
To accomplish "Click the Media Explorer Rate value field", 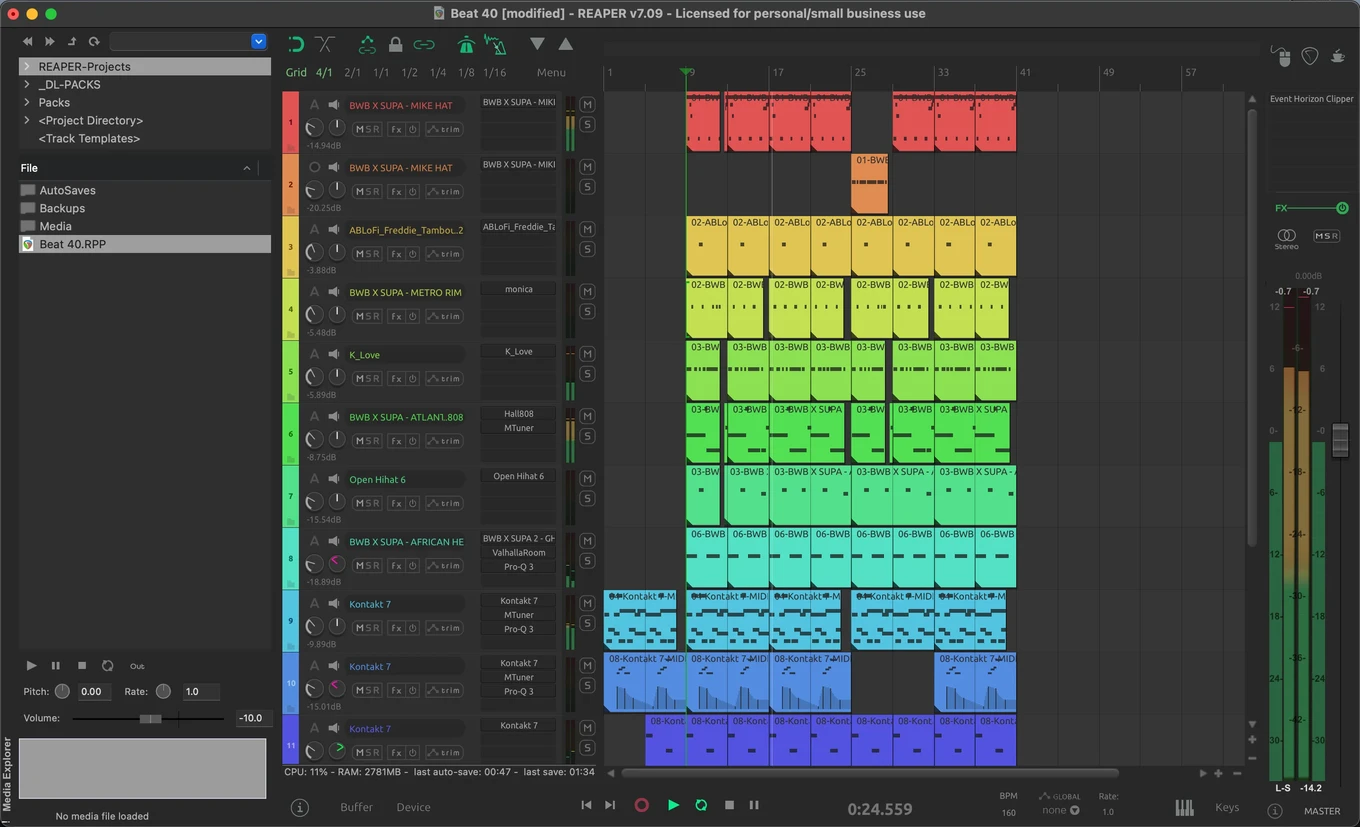I will [x=201, y=691].
